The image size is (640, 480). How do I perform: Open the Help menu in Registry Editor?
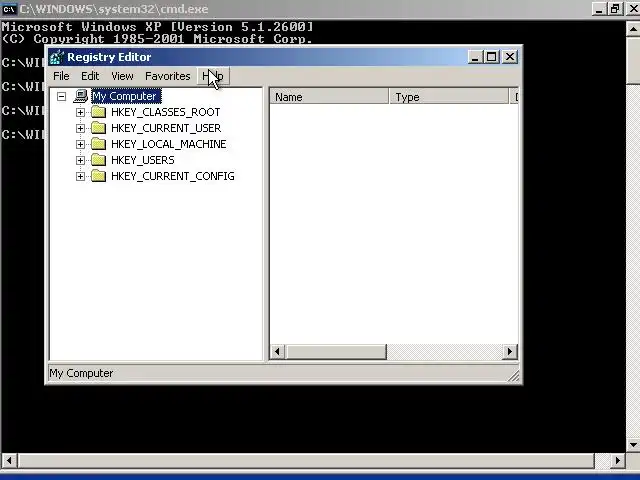(213, 76)
